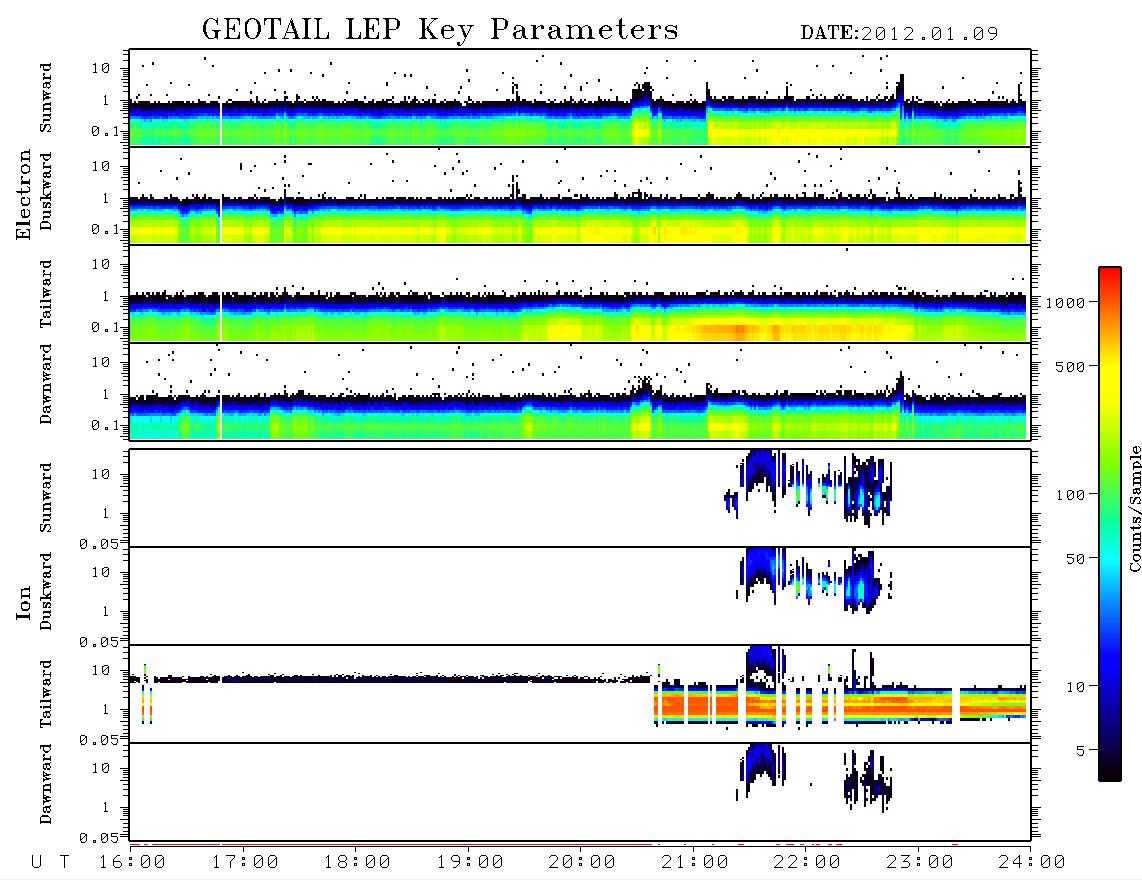The image size is (1142, 880).
Task: Click the vertical 'Electron' group label
Action: tap(24, 195)
